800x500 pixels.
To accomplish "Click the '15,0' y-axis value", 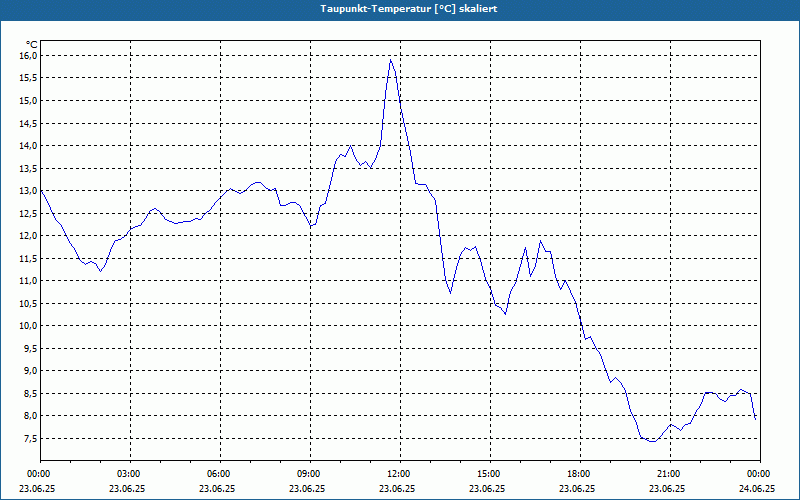I will coord(28,101).
